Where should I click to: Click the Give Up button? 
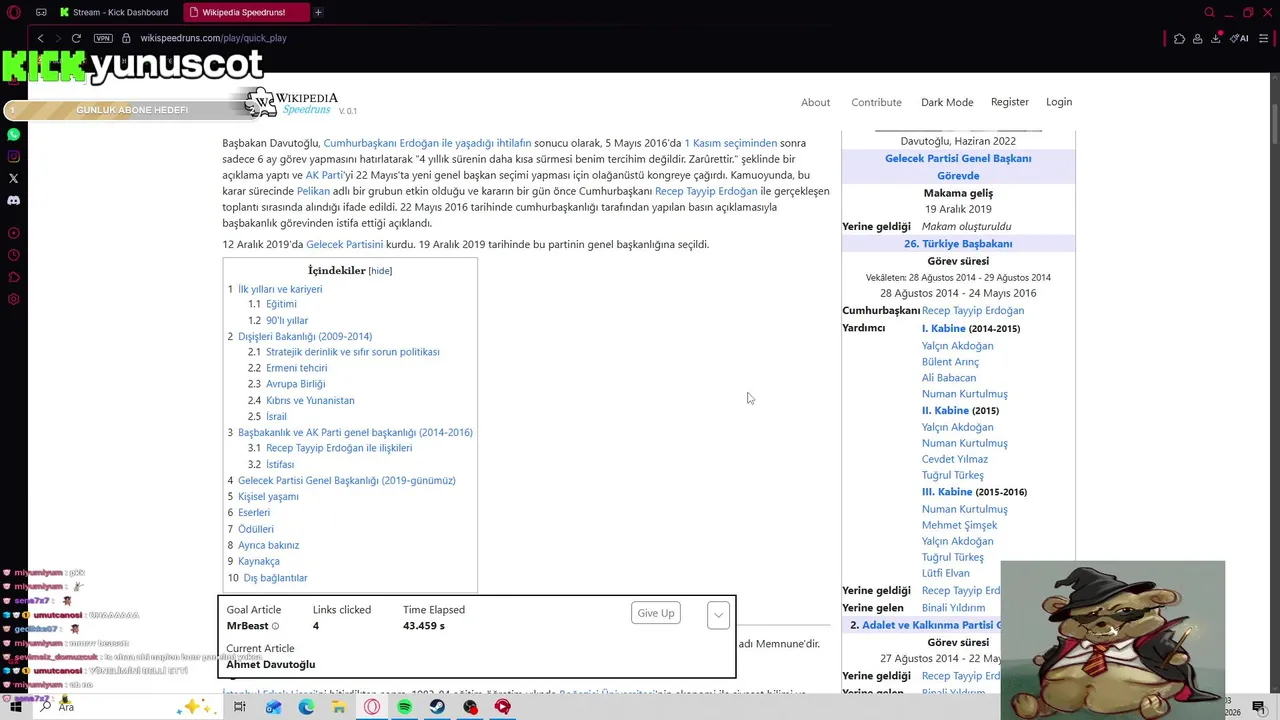(656, 613)
